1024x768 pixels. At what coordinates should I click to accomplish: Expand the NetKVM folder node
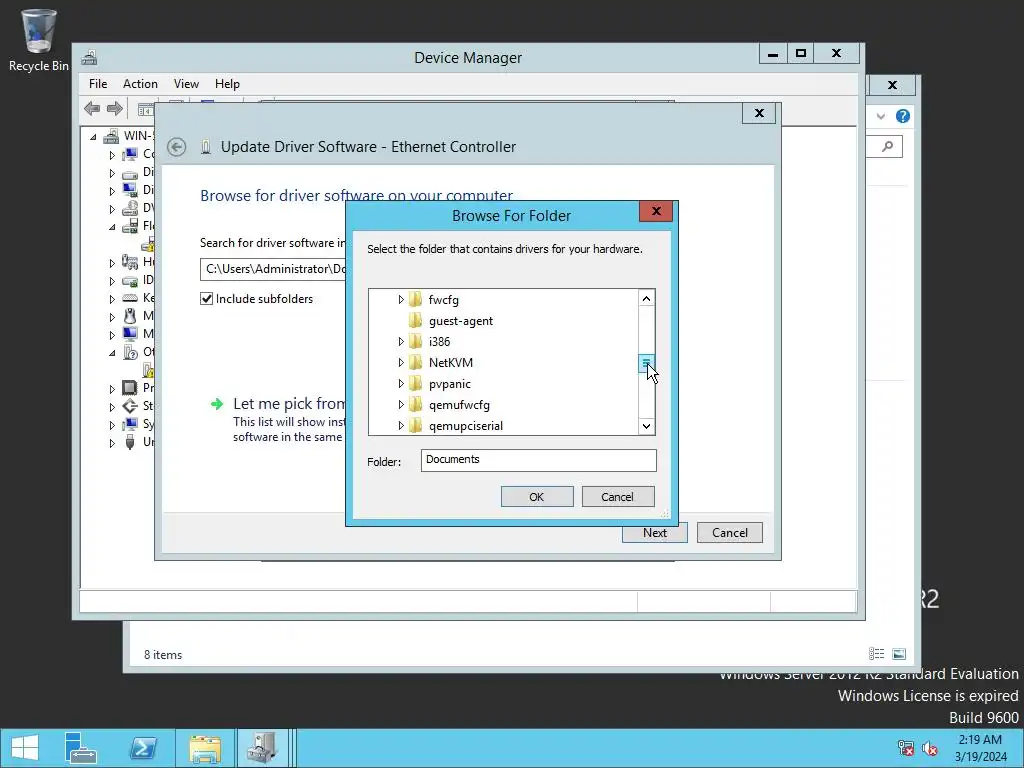pyautogui.click(x=401, y=362)
